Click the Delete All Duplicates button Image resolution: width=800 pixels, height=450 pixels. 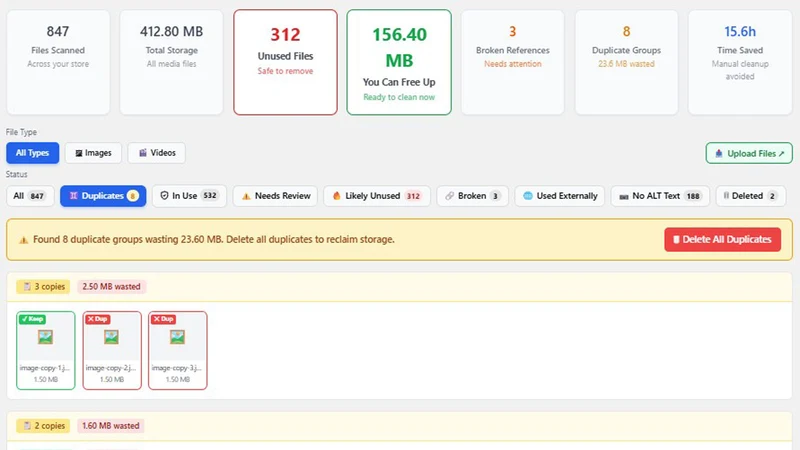722,239
